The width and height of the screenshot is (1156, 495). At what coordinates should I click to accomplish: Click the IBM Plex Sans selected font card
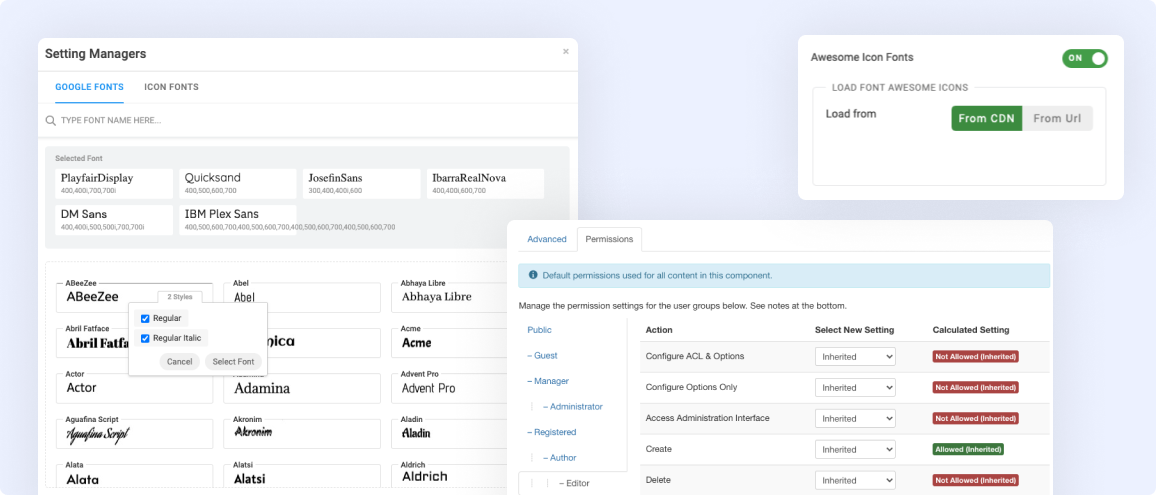tap(238, 220)
